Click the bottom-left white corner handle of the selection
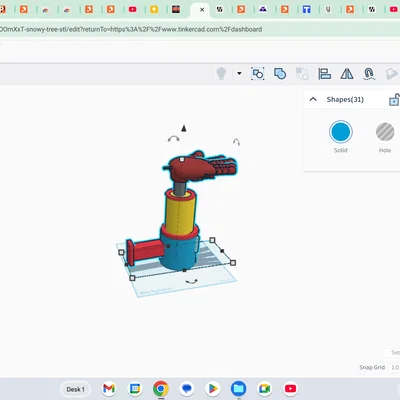Image resolution: width=400 pixels, height=400 pixels. (132, 278)
